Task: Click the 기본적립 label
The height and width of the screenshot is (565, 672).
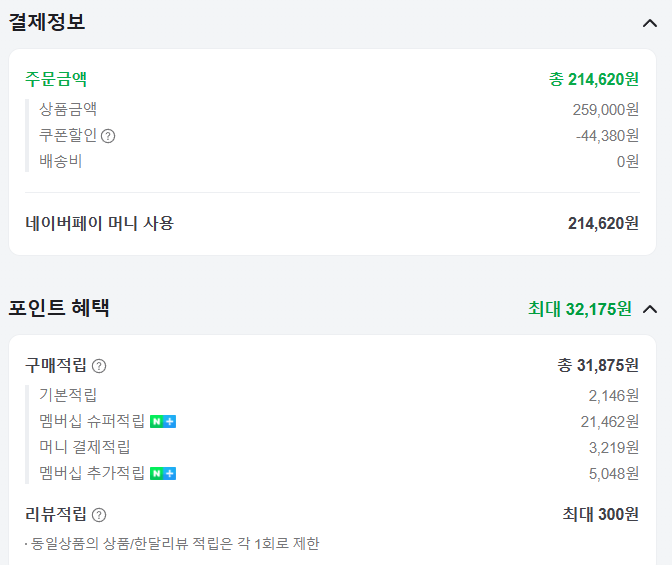Action: pyautogui.click(x=68, y=395)
